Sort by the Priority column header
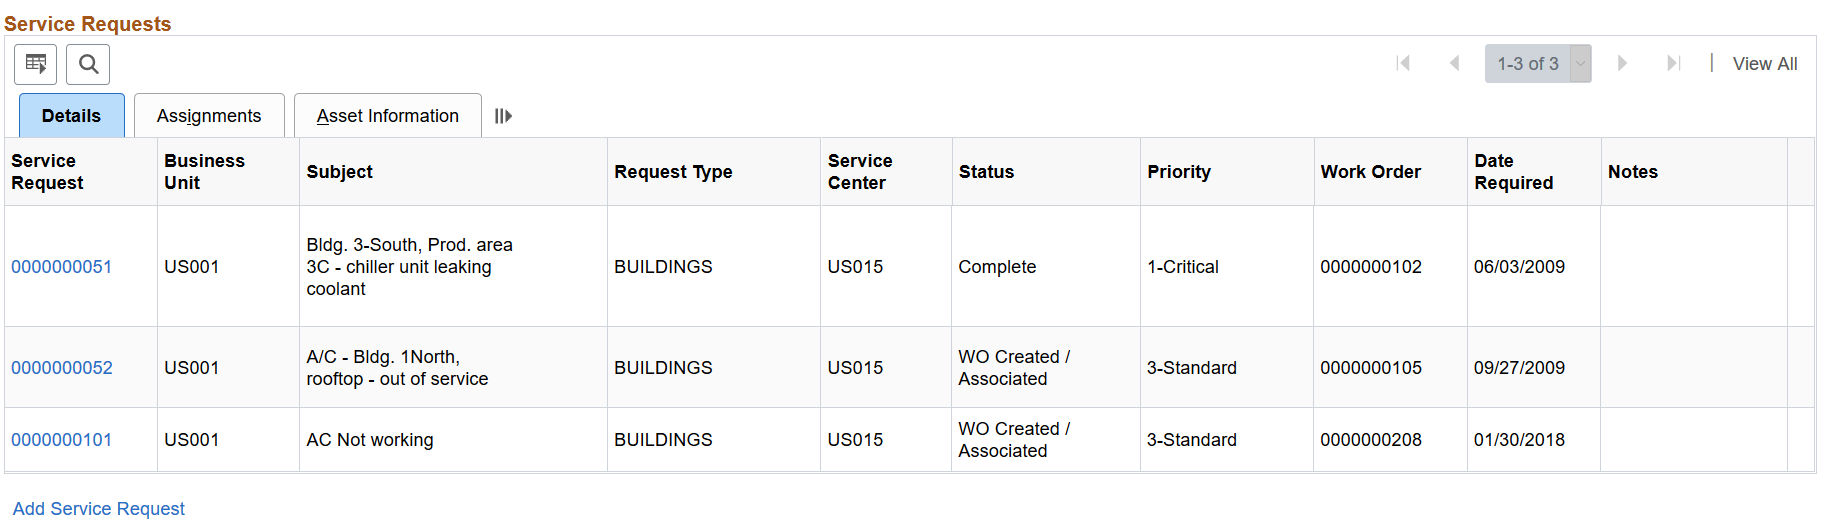 coord(1179,172)
